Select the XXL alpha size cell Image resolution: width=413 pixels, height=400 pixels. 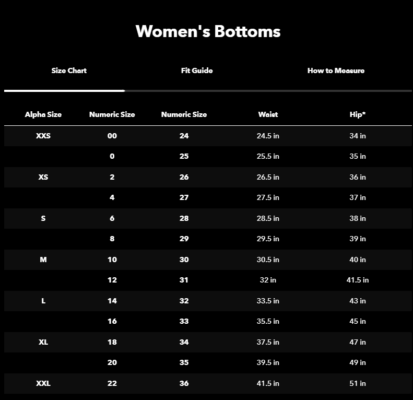[x=43, y=383]
